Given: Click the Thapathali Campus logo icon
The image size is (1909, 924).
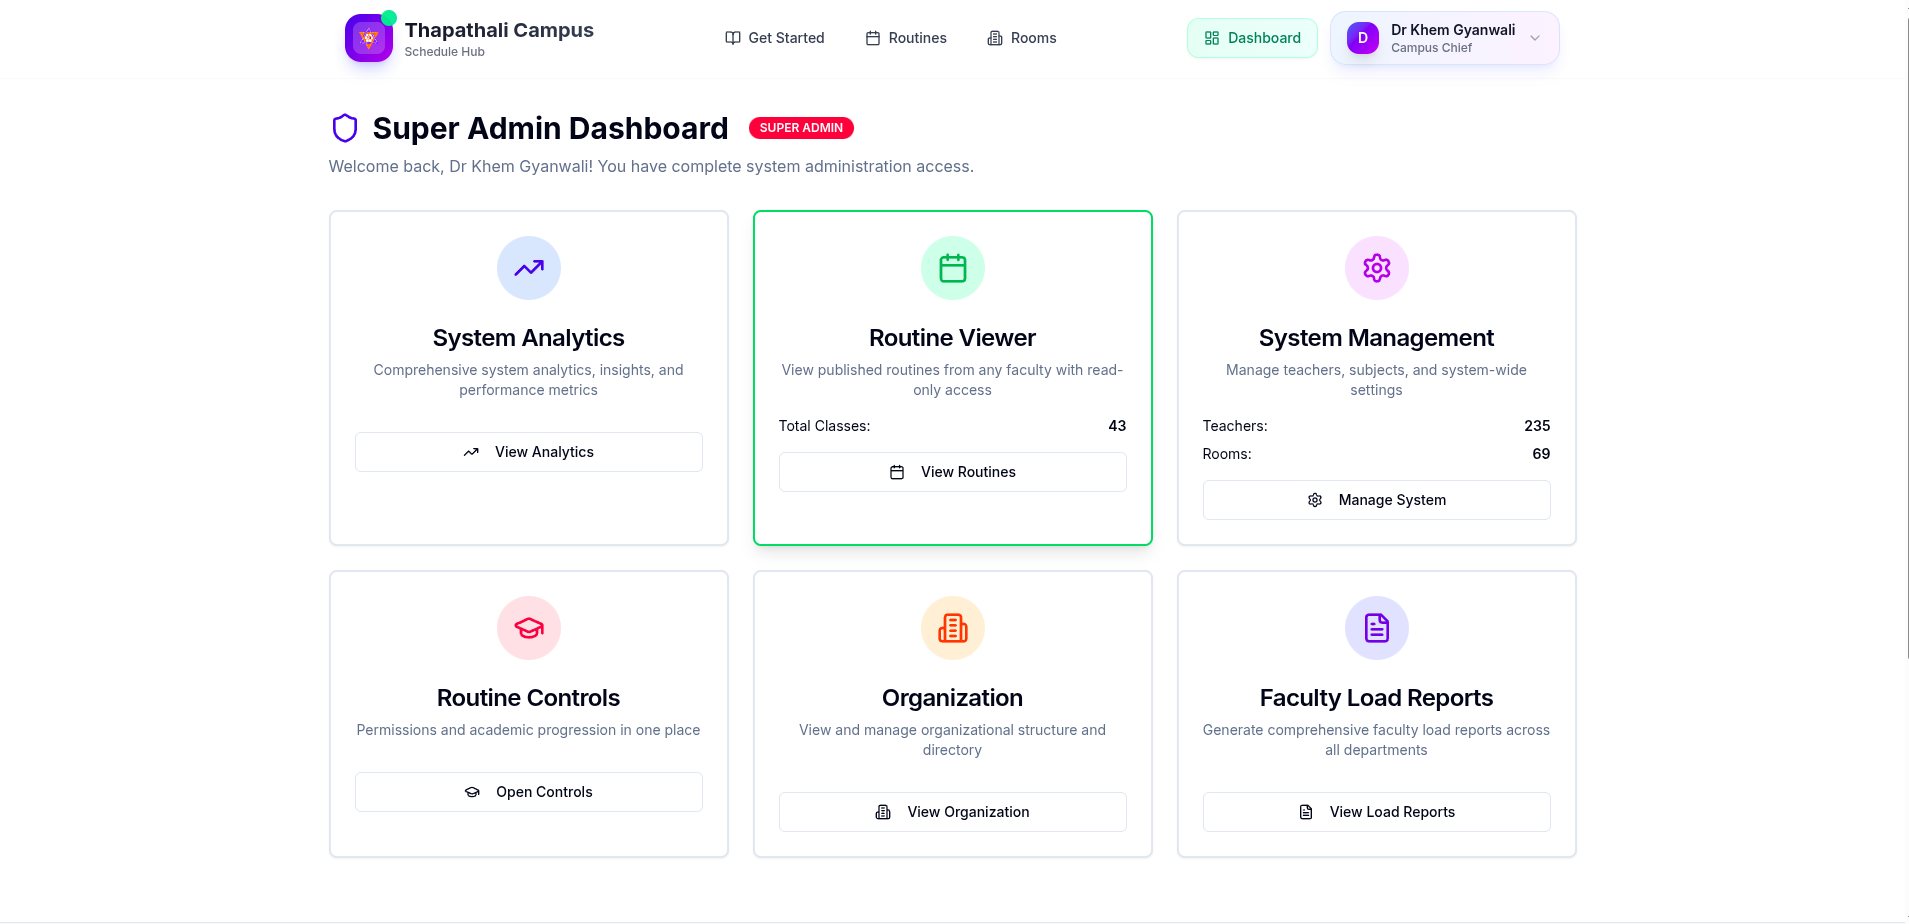Looking at the screenshot, I should (369, 38).
